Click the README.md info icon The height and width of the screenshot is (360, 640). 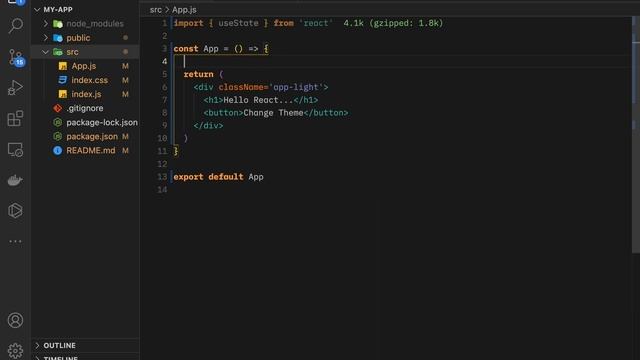pyautogui.click(x=58, y=151)
